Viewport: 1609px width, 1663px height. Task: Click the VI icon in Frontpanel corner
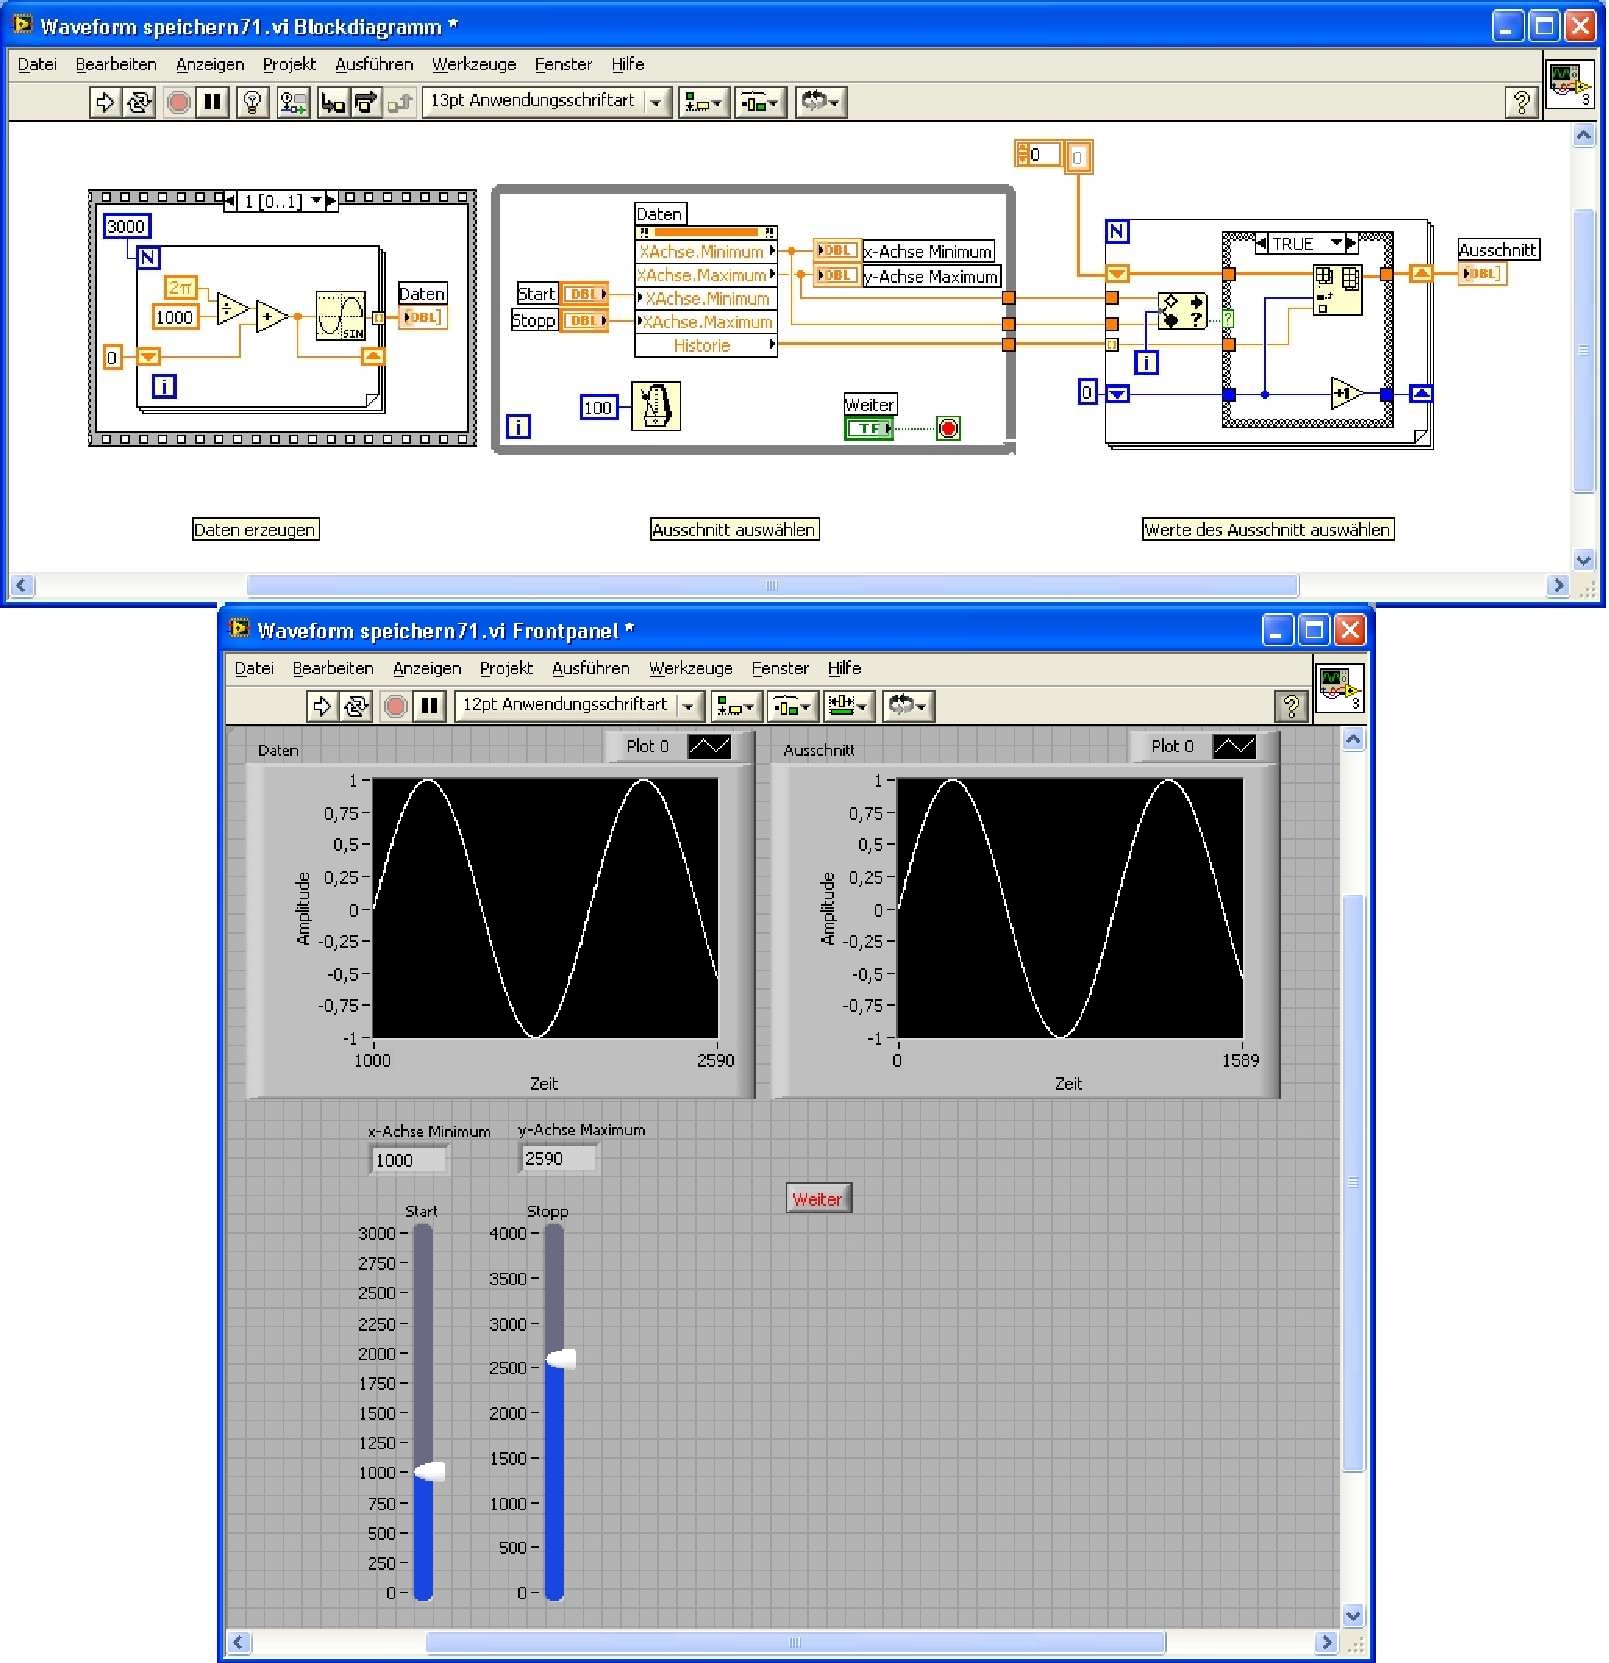coord(1338,689)
